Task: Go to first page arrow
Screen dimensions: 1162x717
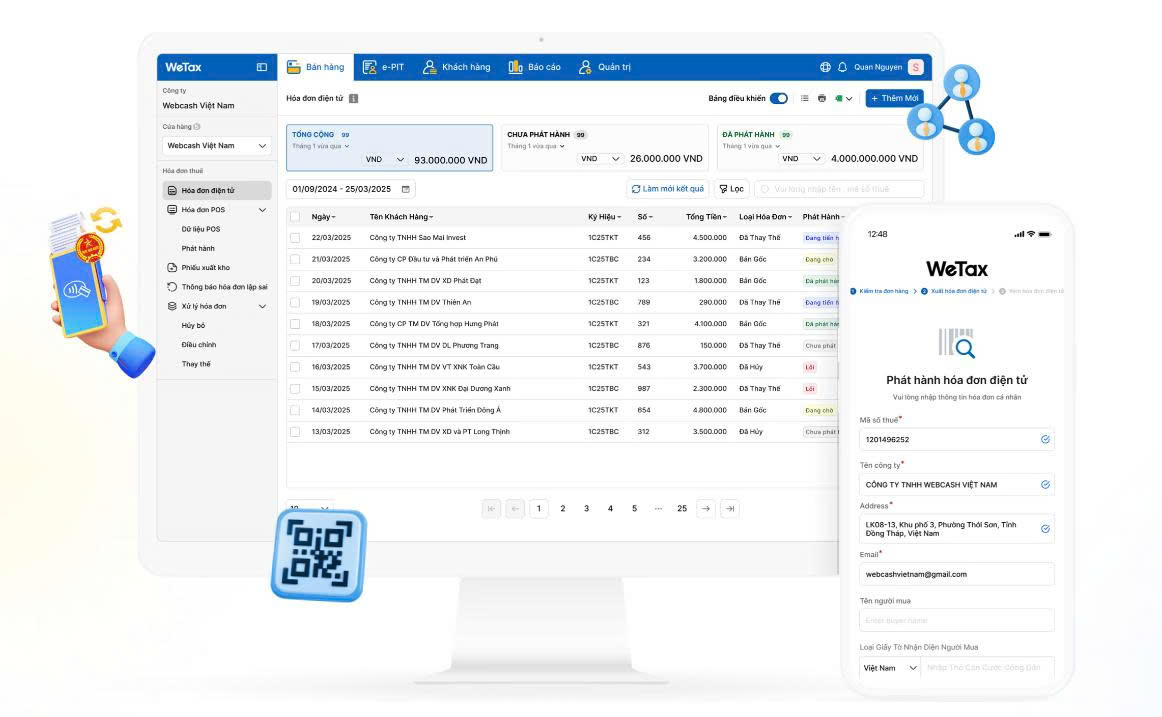Action: [x=491, y=509]
